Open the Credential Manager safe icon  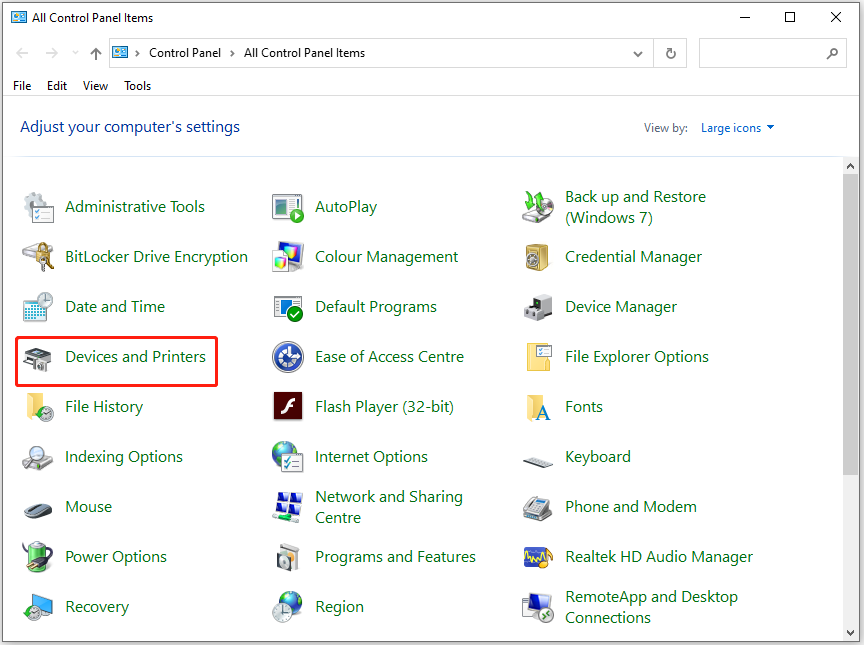pos(537,257)
